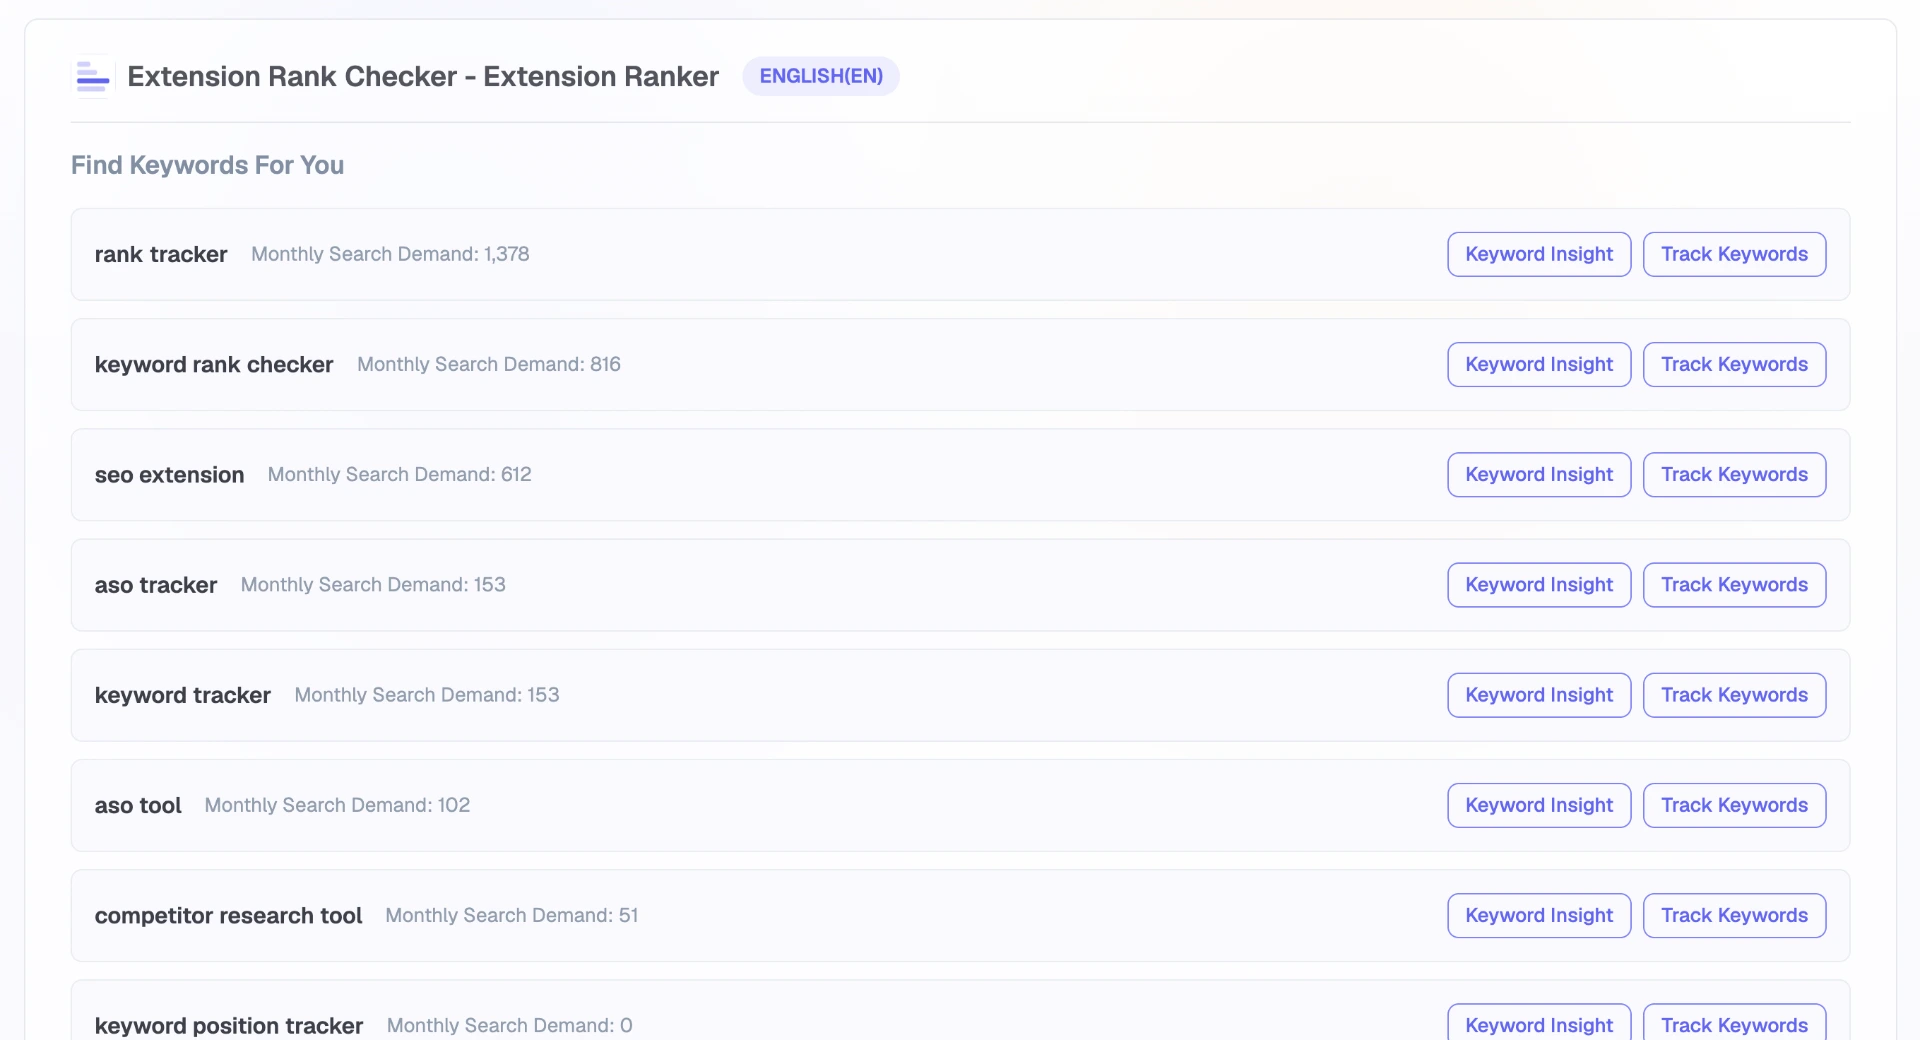Click 'Monthly Search Demand: 51' text
1920x1040 pixels.
[511, 915]
